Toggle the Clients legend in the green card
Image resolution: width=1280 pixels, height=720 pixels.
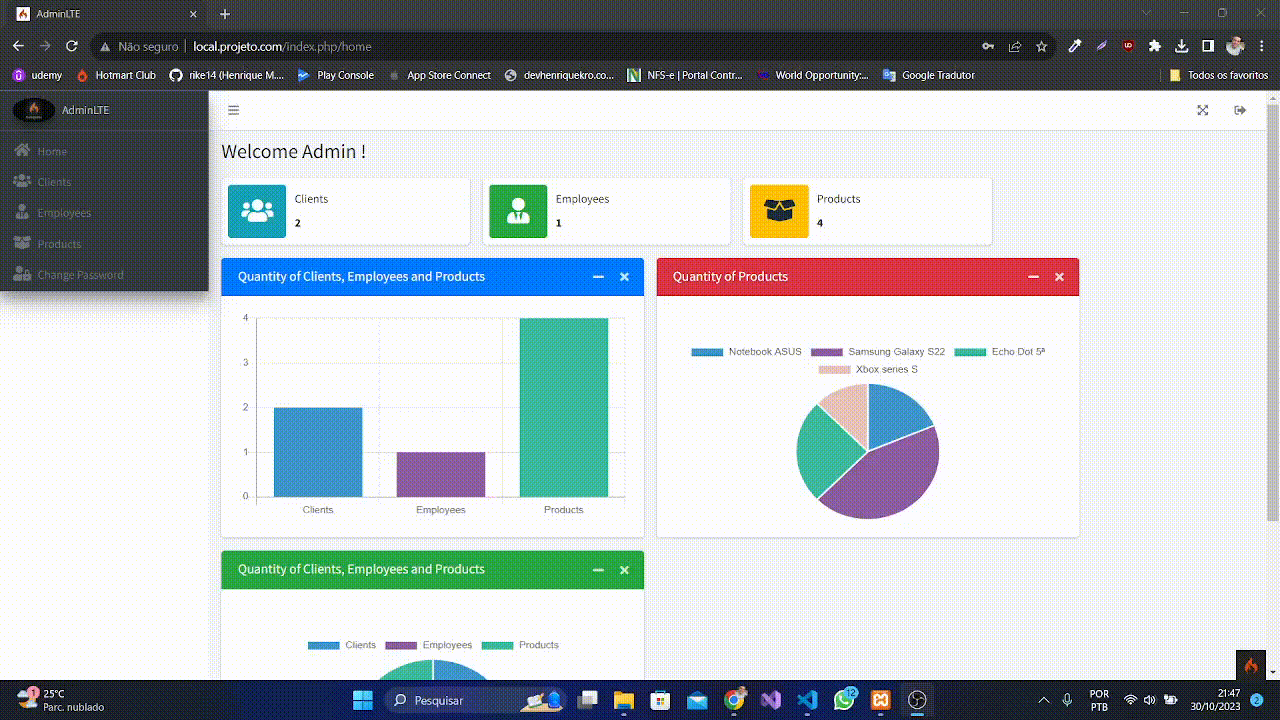(x=342, y=645)
